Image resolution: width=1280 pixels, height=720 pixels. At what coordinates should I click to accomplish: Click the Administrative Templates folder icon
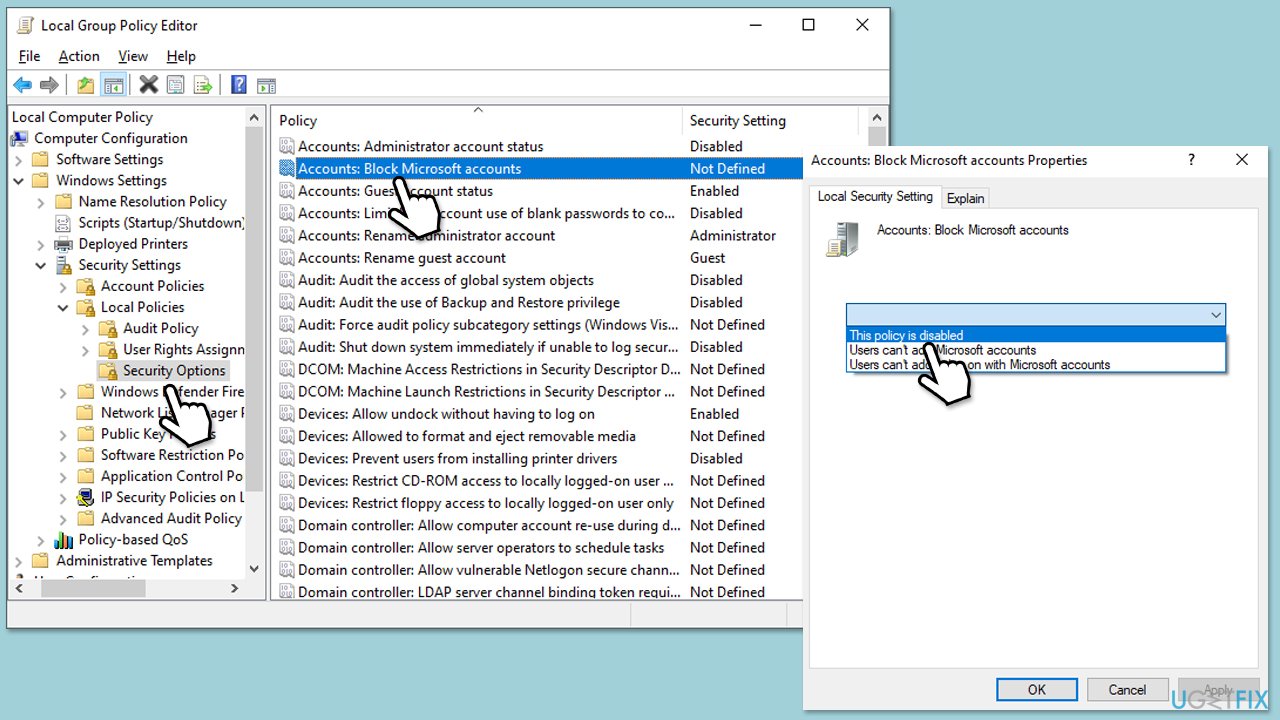click(x=42, y=561)
